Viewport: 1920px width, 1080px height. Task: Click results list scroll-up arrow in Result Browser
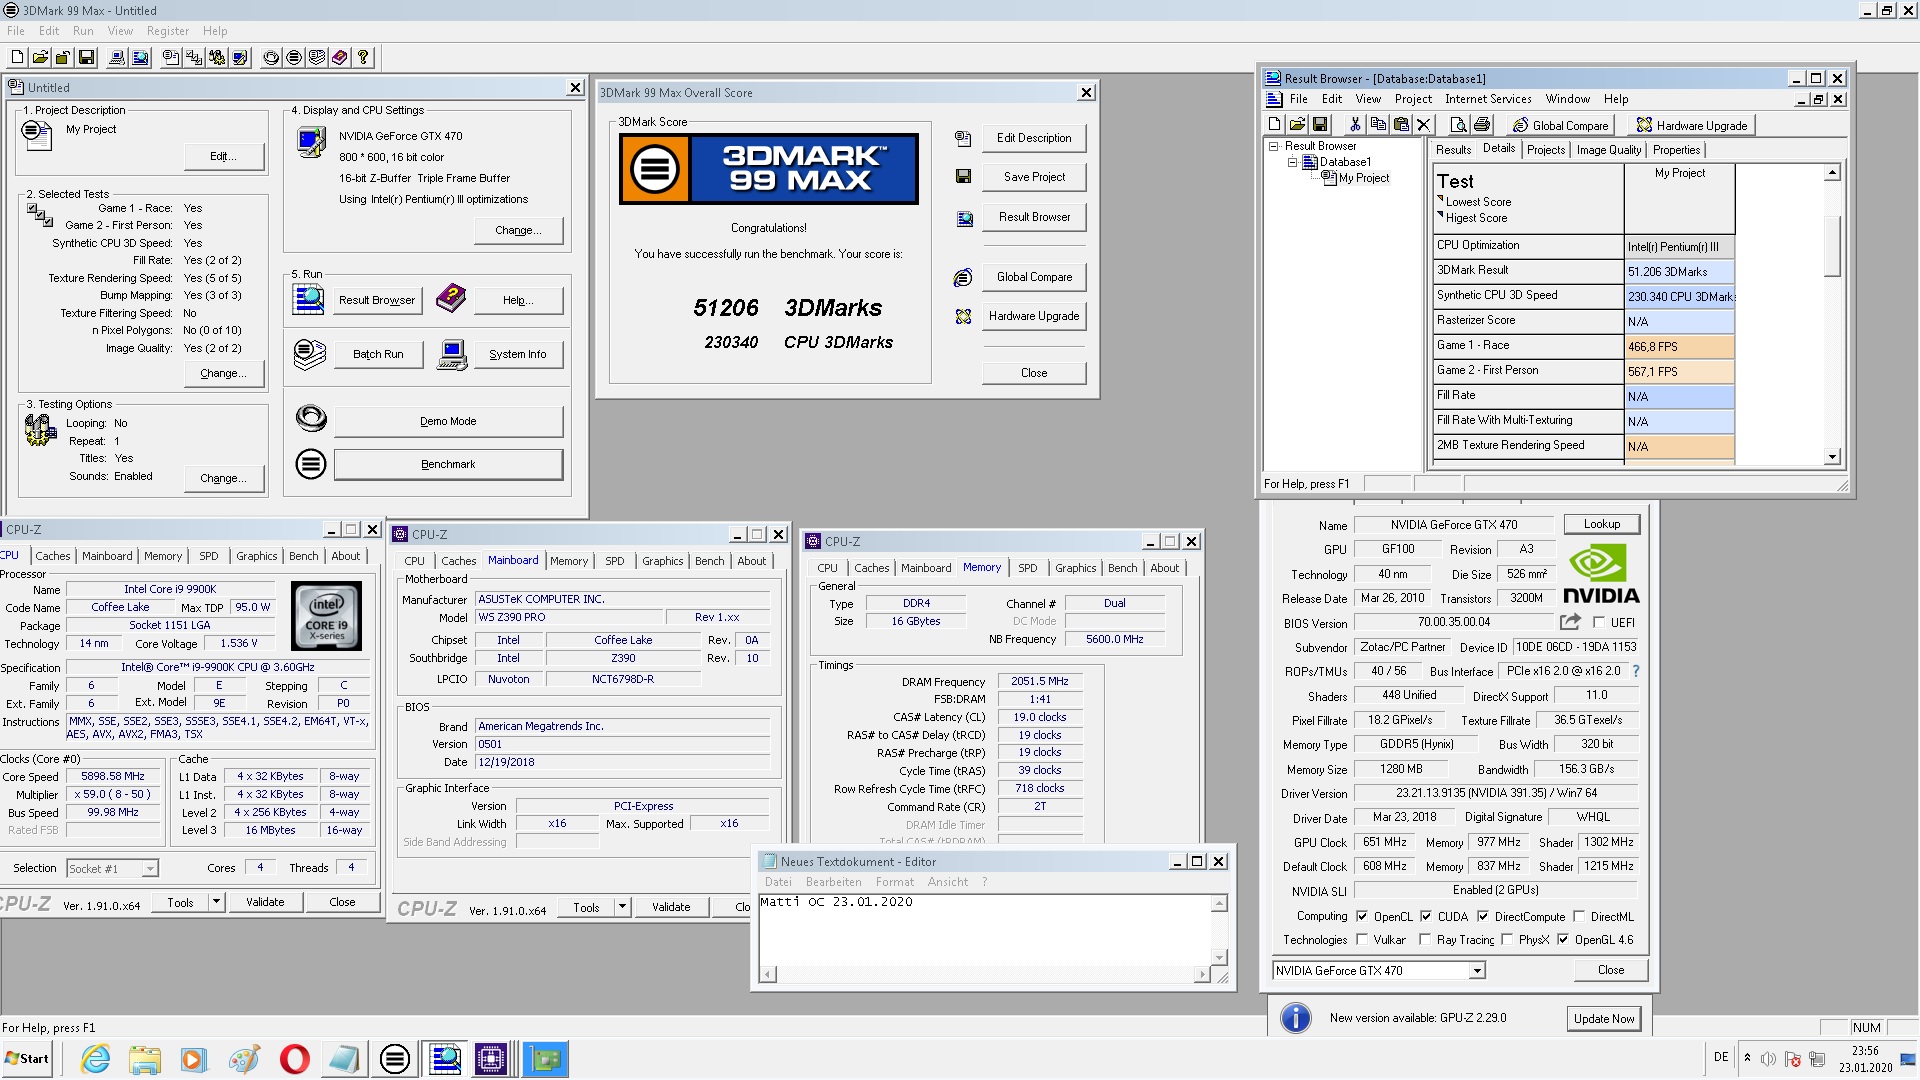(1832, 173)
